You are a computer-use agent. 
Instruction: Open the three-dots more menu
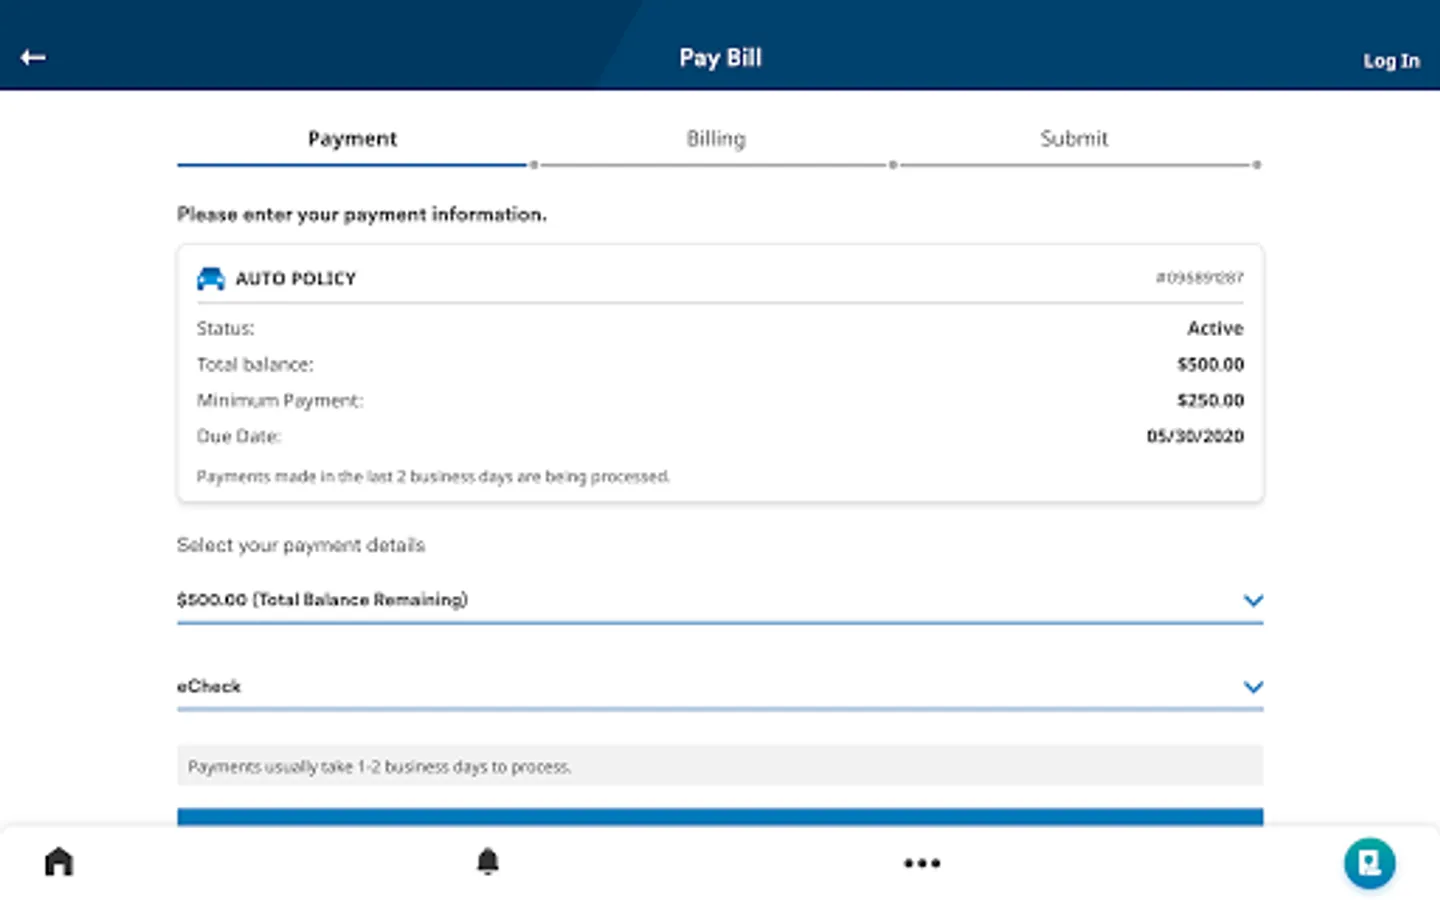[x=921, y=863]
